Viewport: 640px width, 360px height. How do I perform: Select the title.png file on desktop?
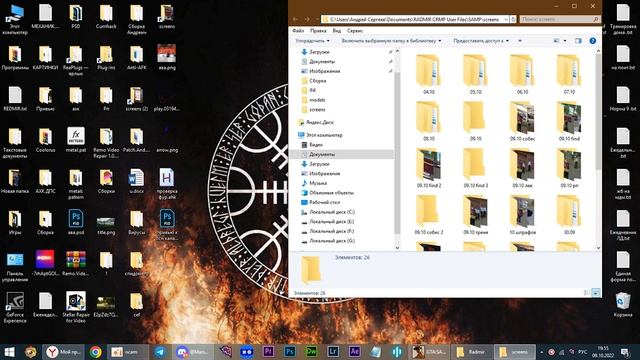106,225
